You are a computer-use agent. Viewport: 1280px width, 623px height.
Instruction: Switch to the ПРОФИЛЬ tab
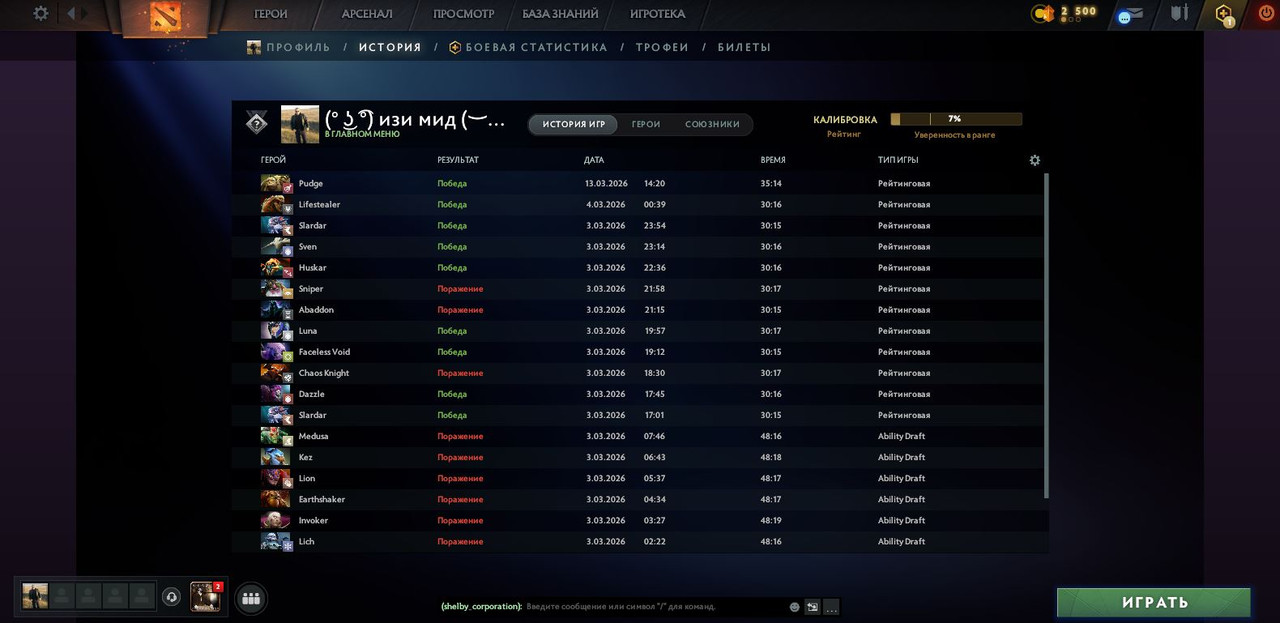[289, 47]
